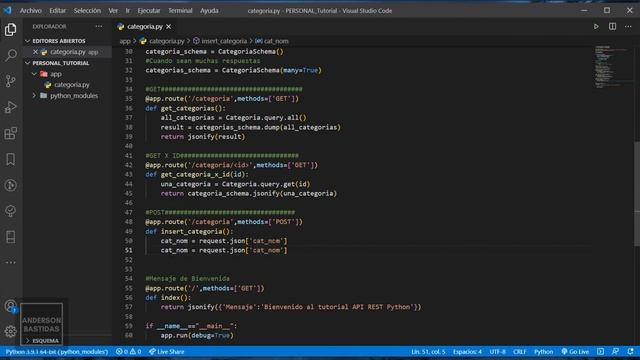This screenshot has height=360, width=640.
Task: Open the Ir menu
Action: (128, 11)
